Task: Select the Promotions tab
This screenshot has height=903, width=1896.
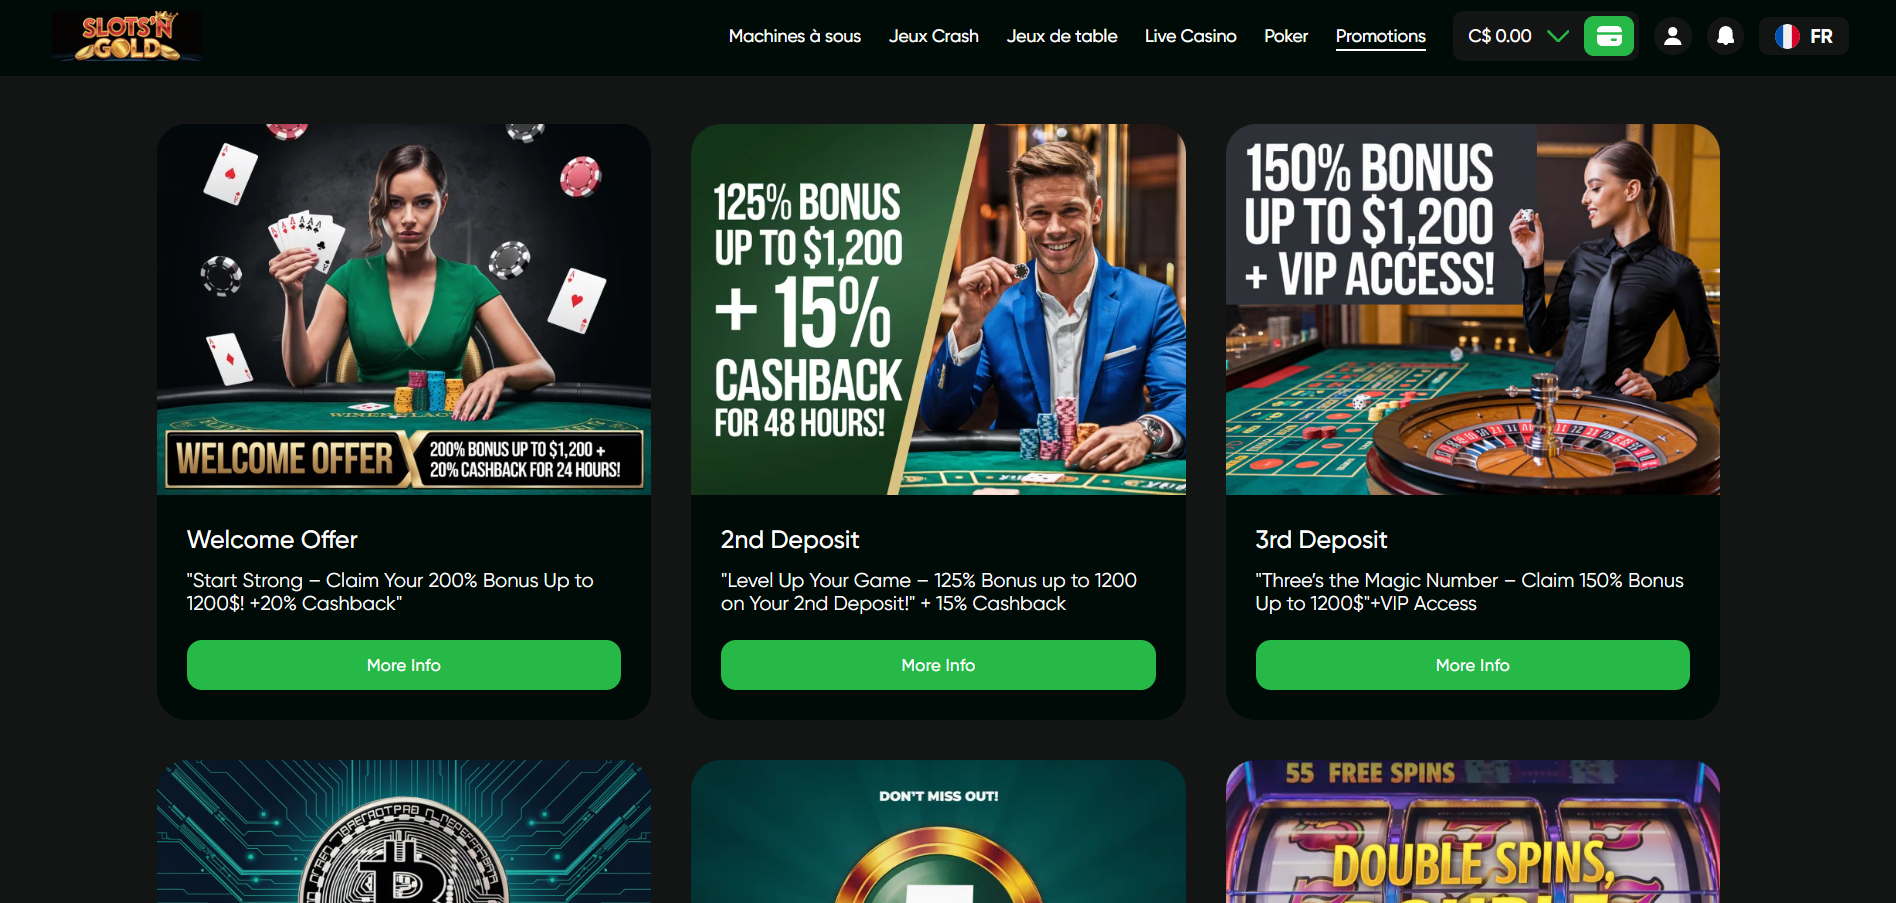Action: (x=1381, y=36)
